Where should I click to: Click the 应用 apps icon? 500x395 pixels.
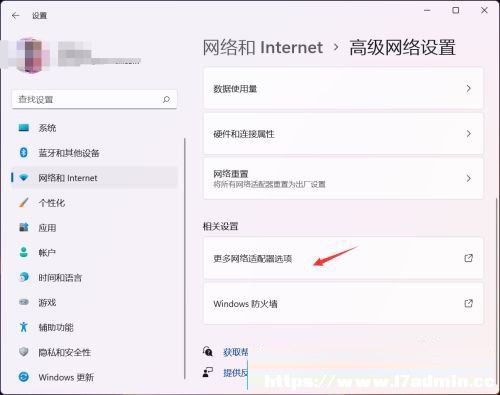24,228
